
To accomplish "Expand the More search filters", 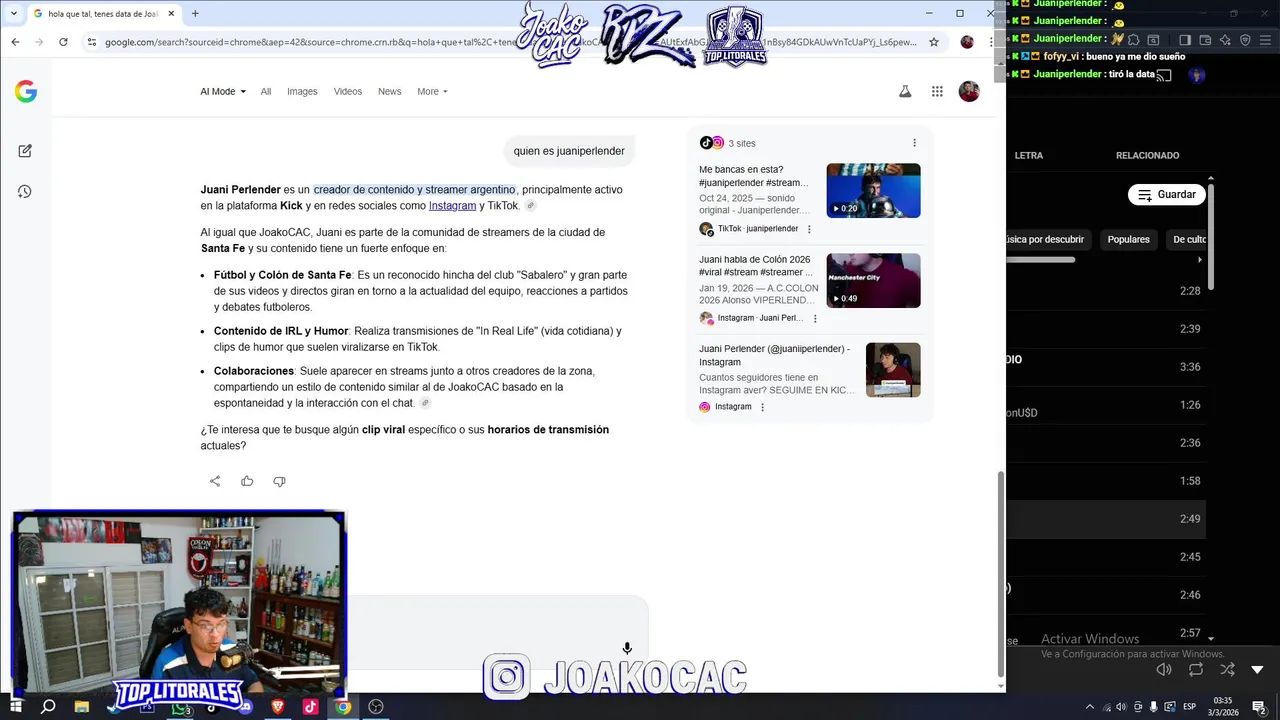I will point(432,91).
